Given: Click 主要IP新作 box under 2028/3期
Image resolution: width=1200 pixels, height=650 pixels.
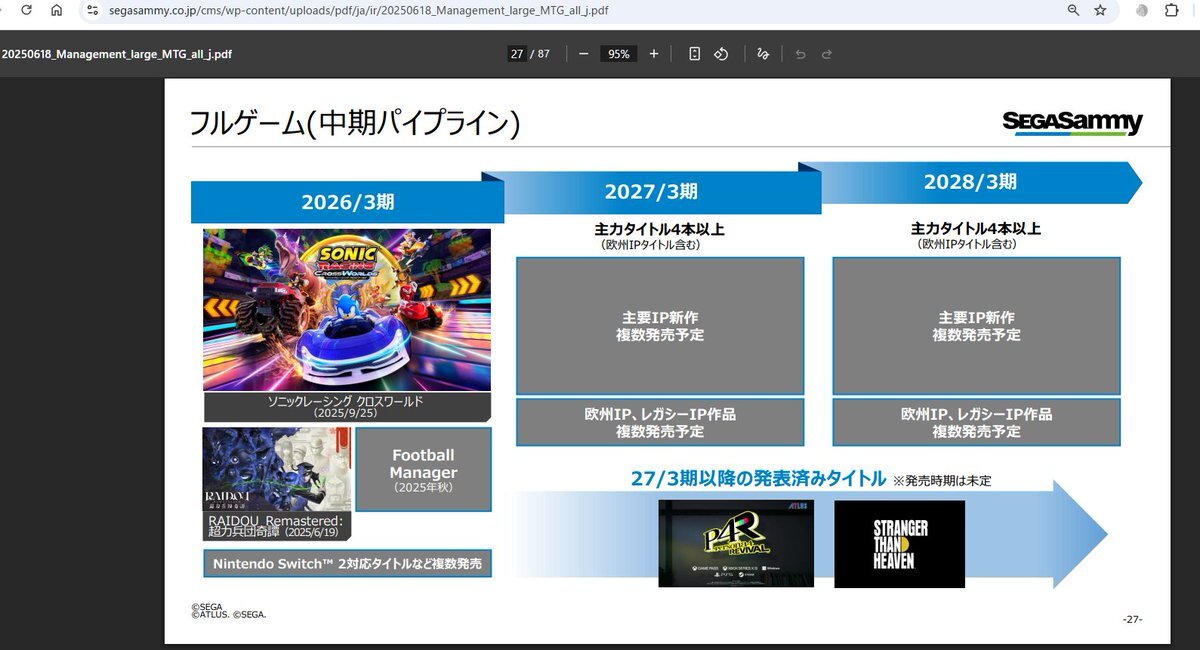Looking at the screenshot, I should [976, 326].
